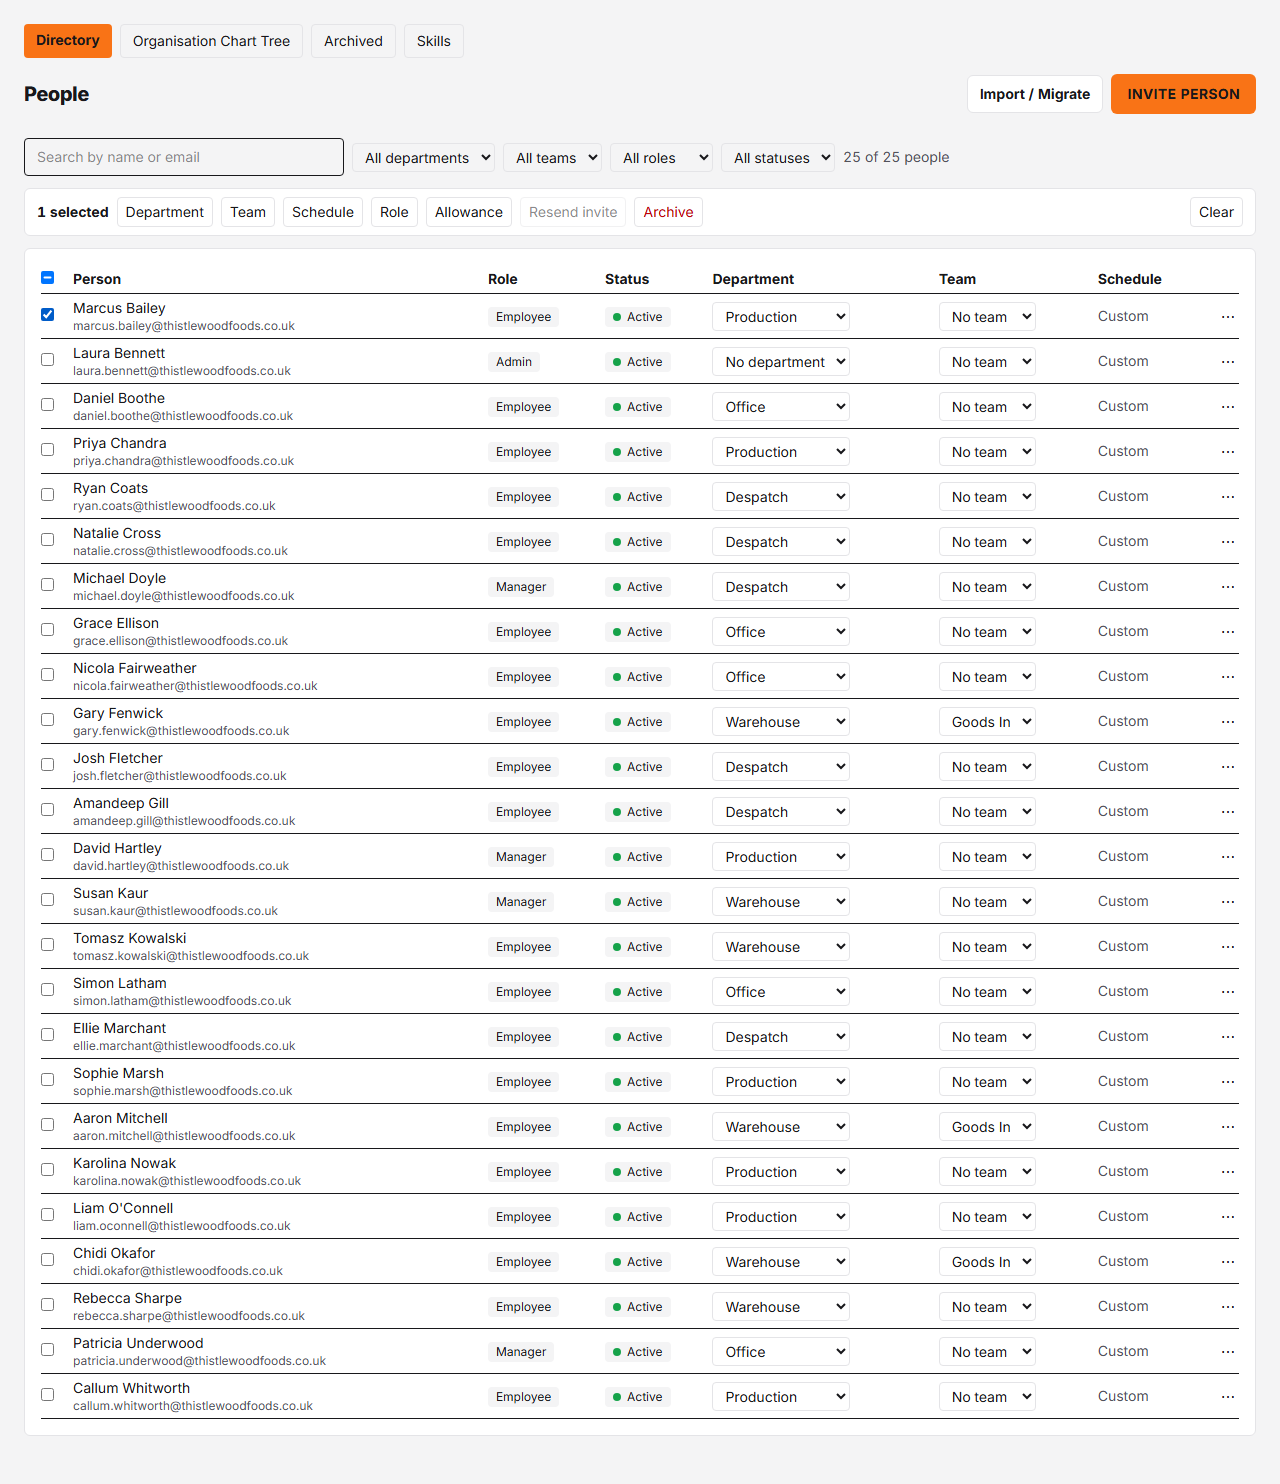
Task: Go to the Skills tab
Action: click(434, 41)
